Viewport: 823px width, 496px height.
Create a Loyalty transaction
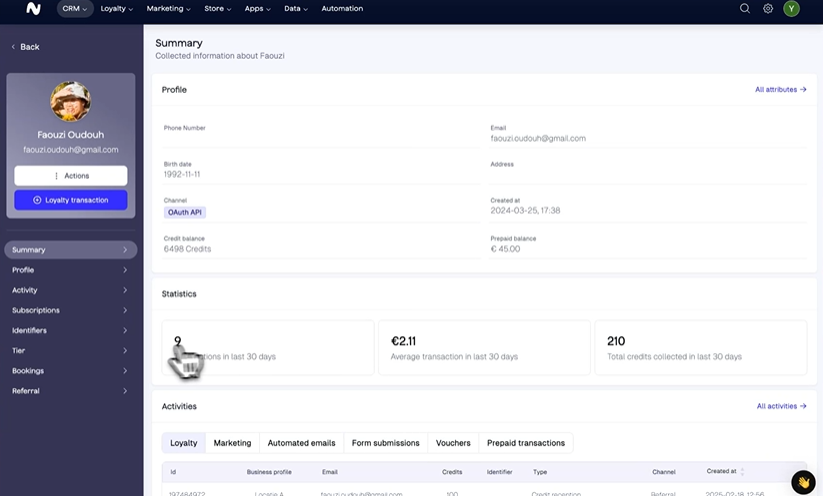[x=71, y=200]
